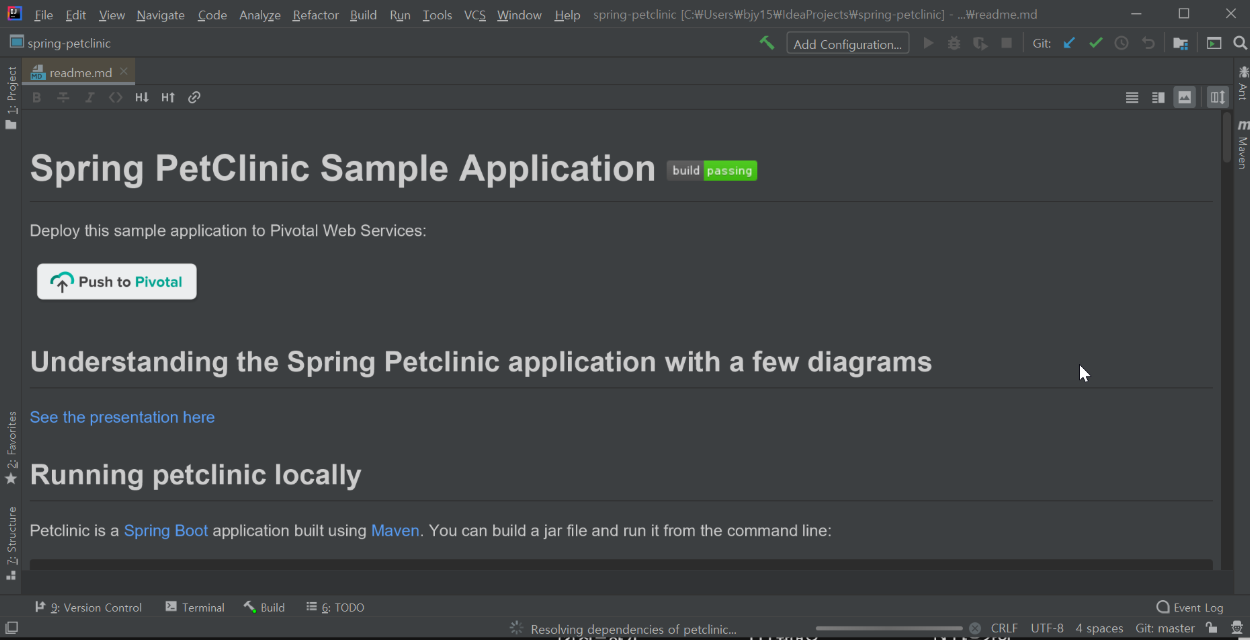The image size is (1250, 640).
Task: Open Add Configuration dropdown
Action: pyautogui.click(x=848, y=43)
